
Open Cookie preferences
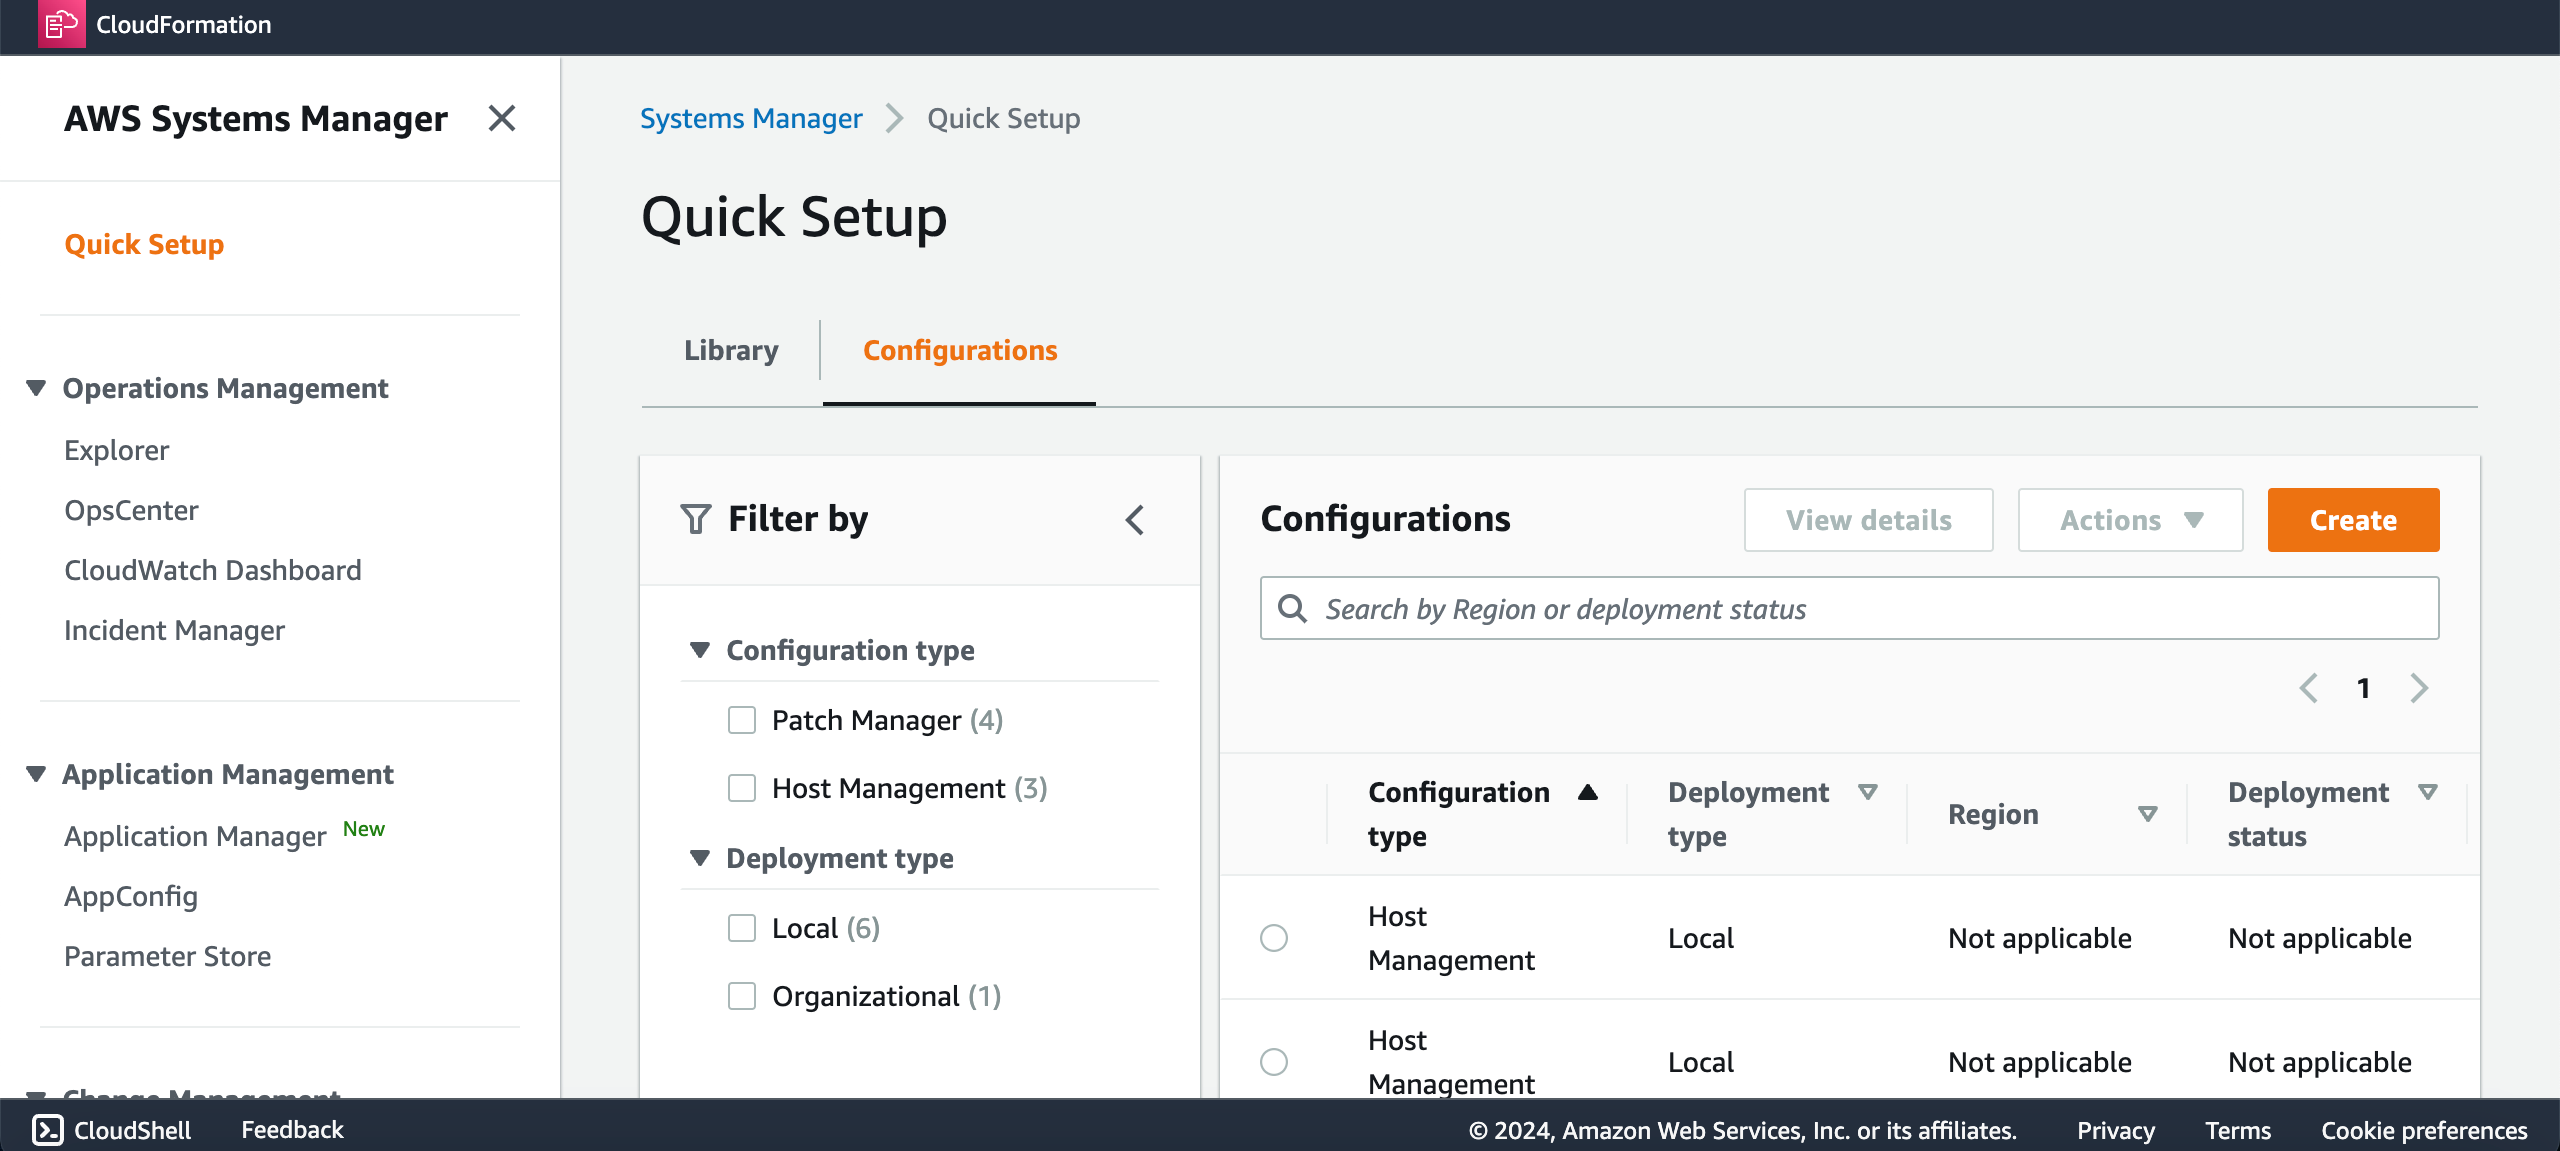[2424, 1130]
